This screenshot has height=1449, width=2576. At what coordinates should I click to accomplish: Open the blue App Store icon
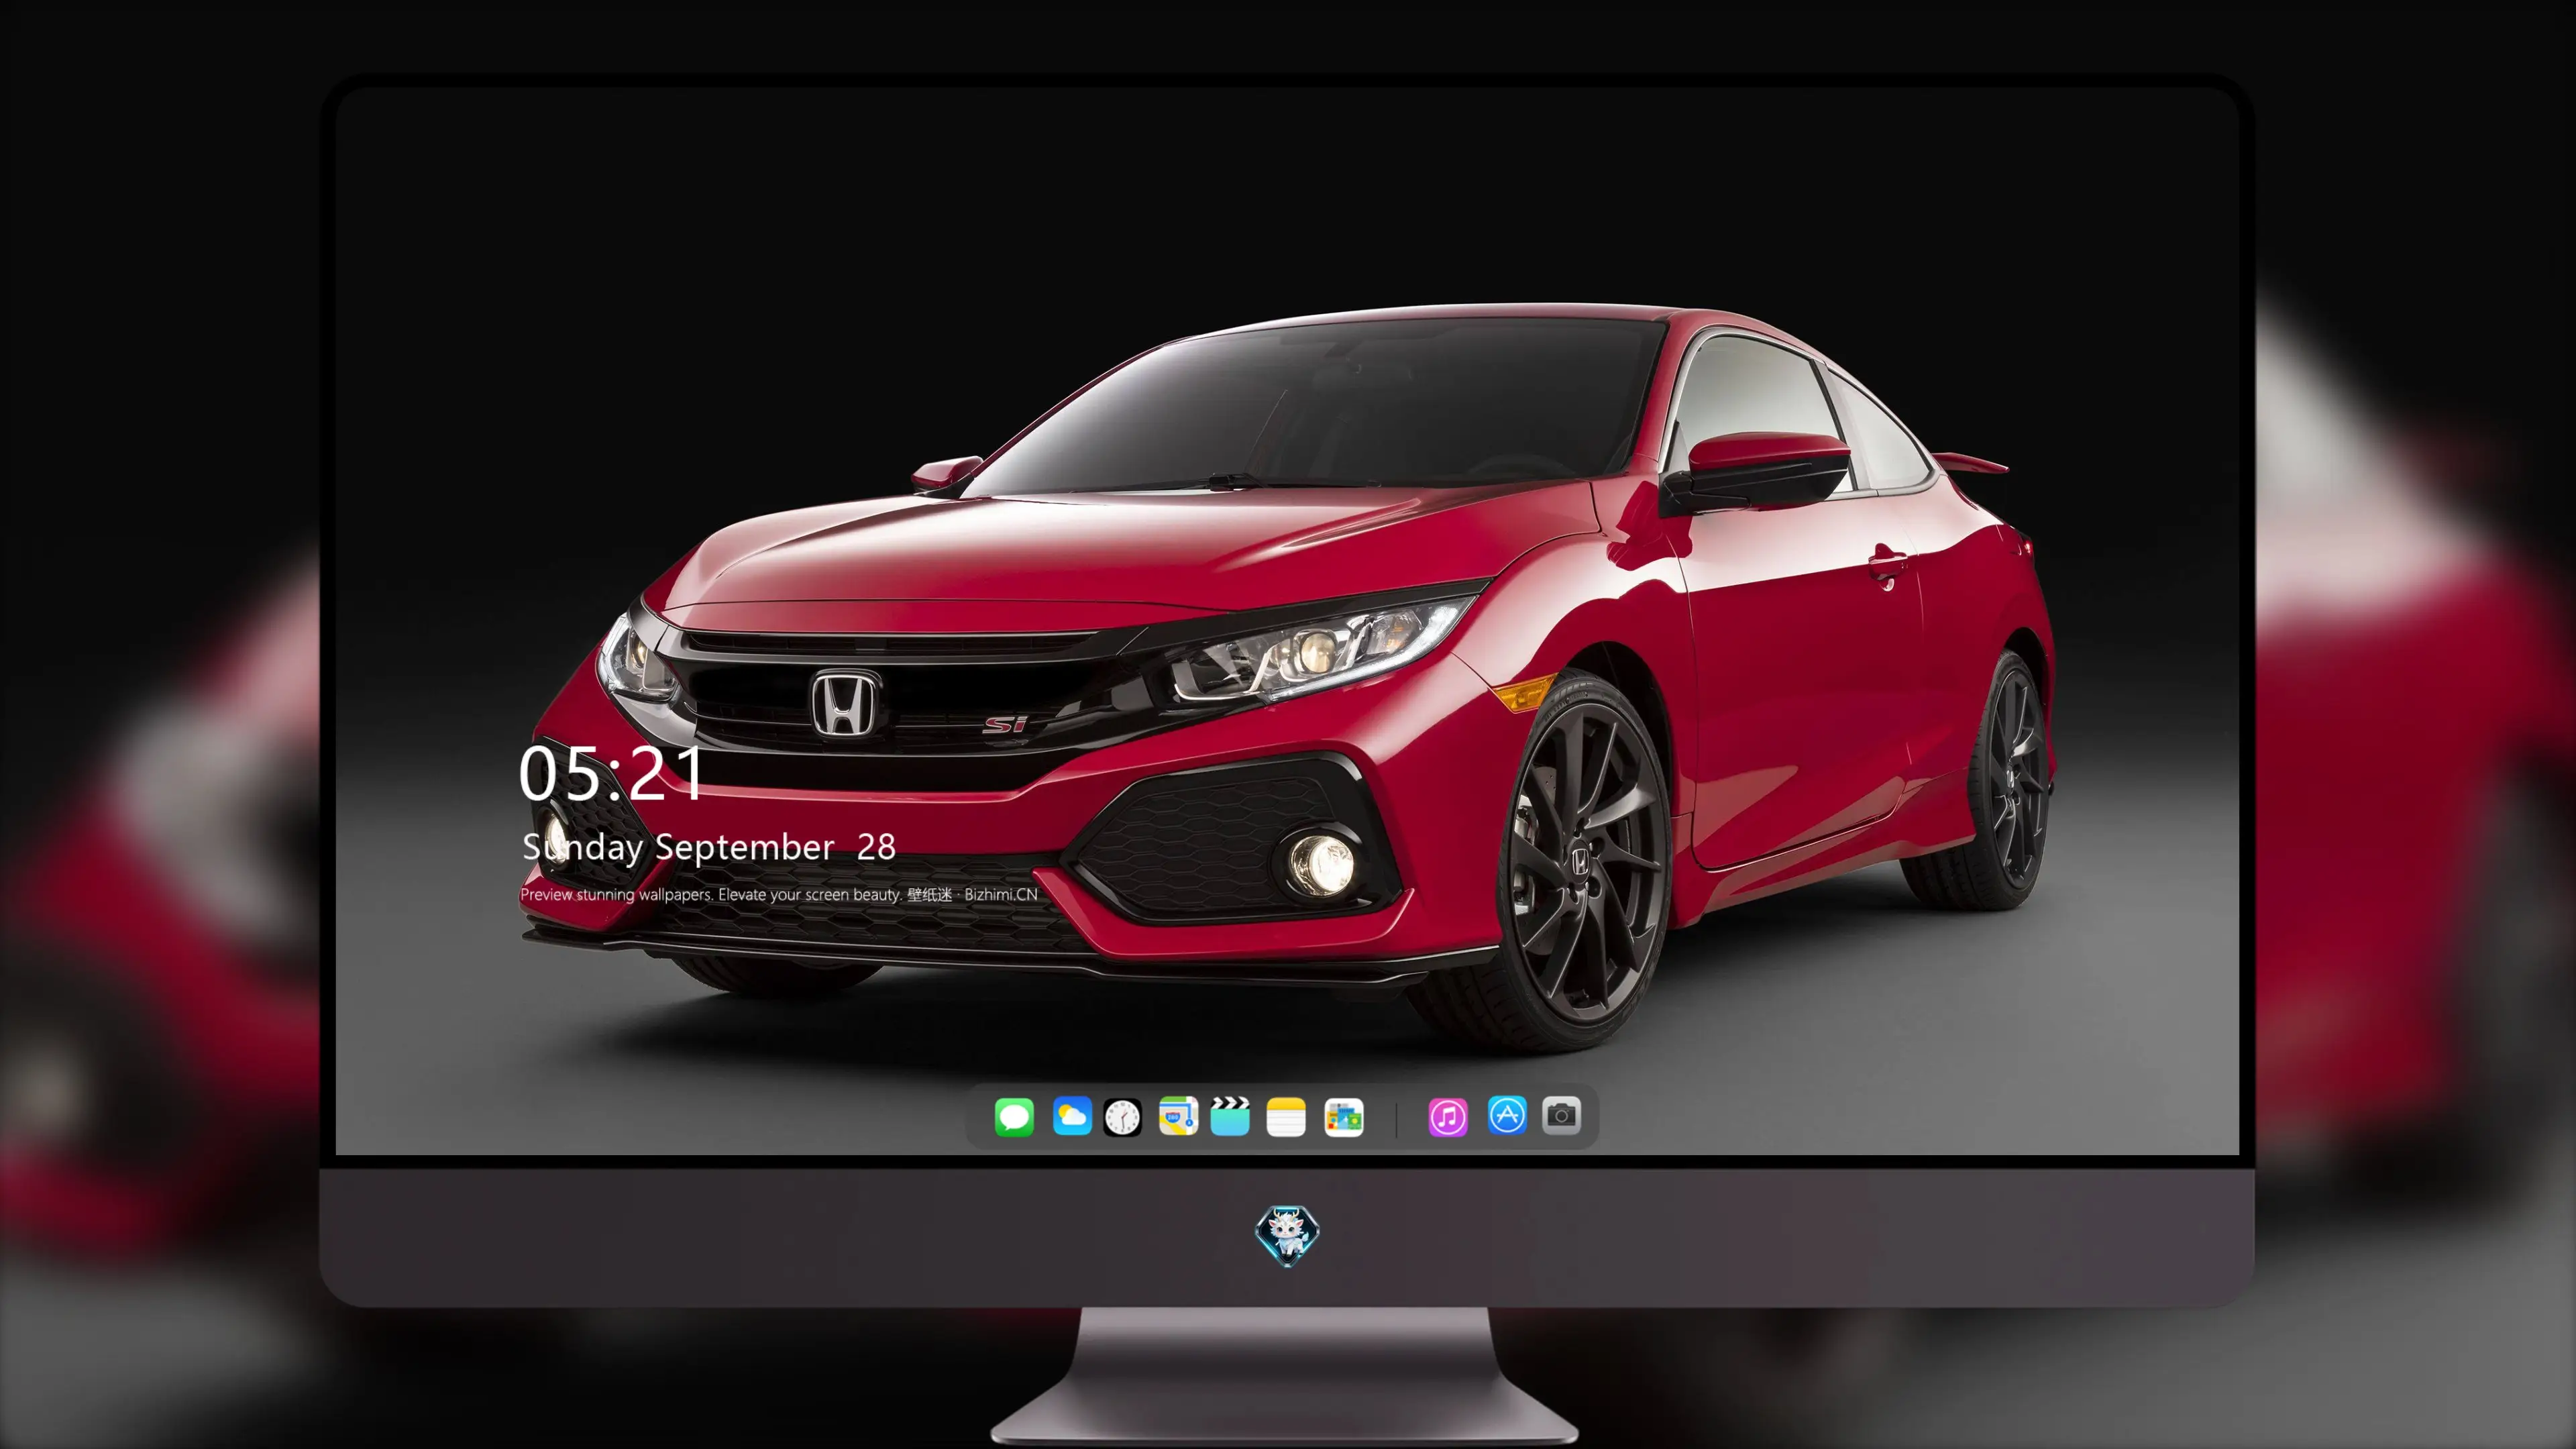click(x=1507, y=1115)
